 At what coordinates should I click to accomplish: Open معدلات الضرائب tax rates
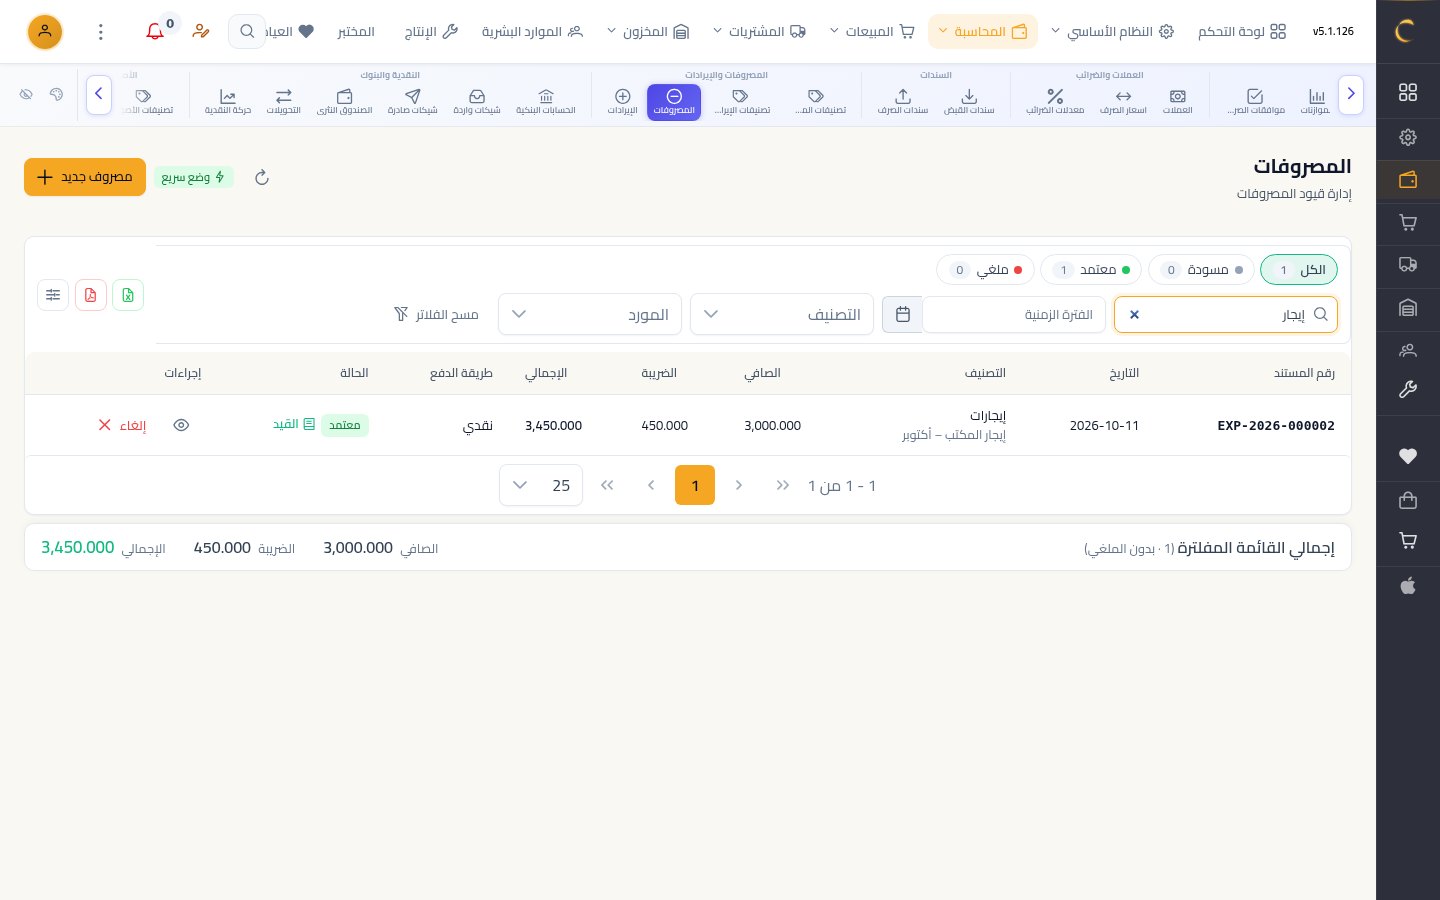pos(1055,101)
